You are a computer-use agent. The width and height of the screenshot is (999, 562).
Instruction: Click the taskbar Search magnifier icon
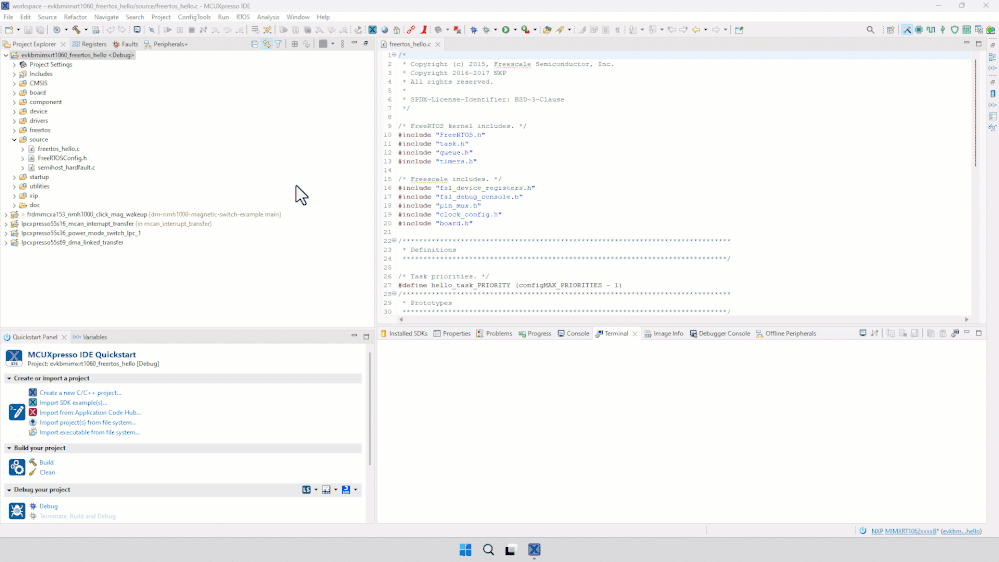point(488,550)
